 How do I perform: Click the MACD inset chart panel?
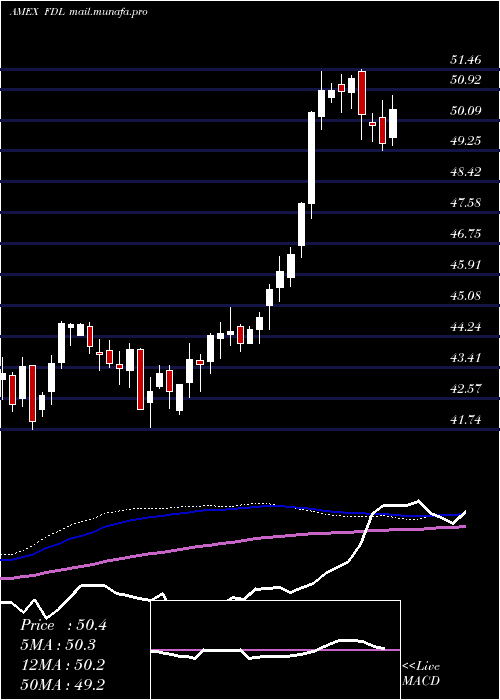[275, 650]
